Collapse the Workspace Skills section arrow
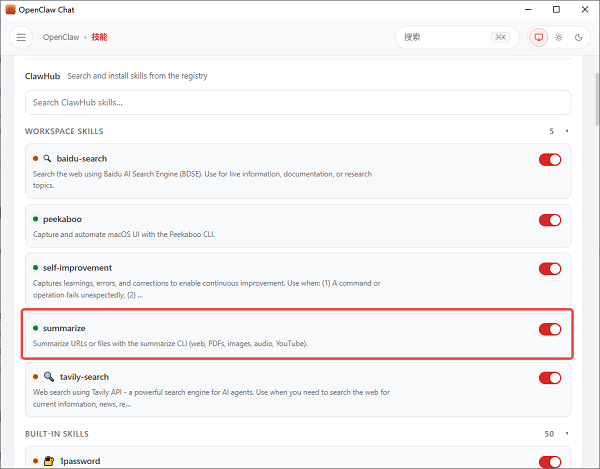 click(567, 131)
